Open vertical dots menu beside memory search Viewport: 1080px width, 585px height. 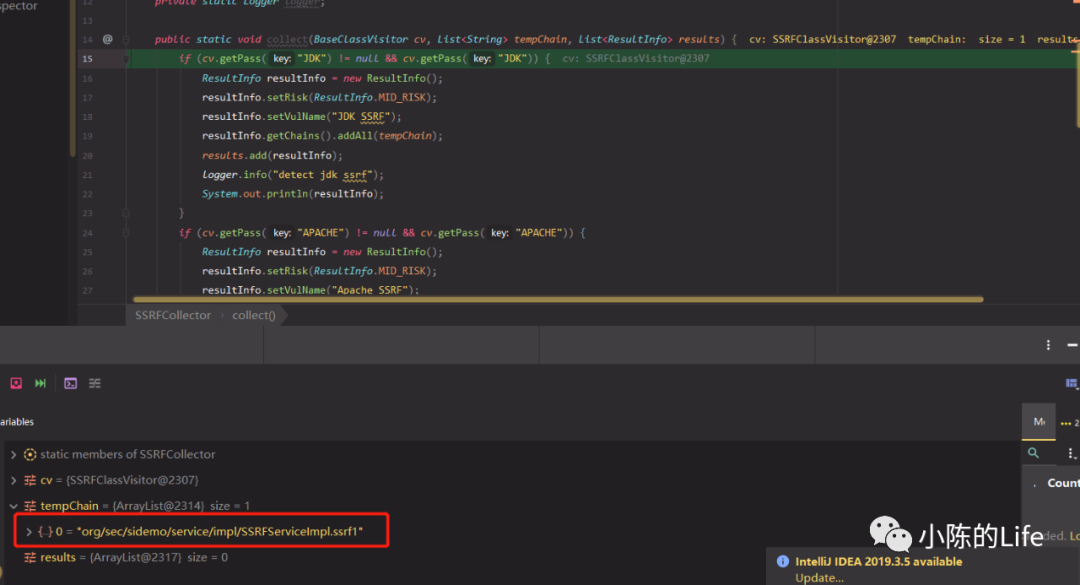(1071, 453)
